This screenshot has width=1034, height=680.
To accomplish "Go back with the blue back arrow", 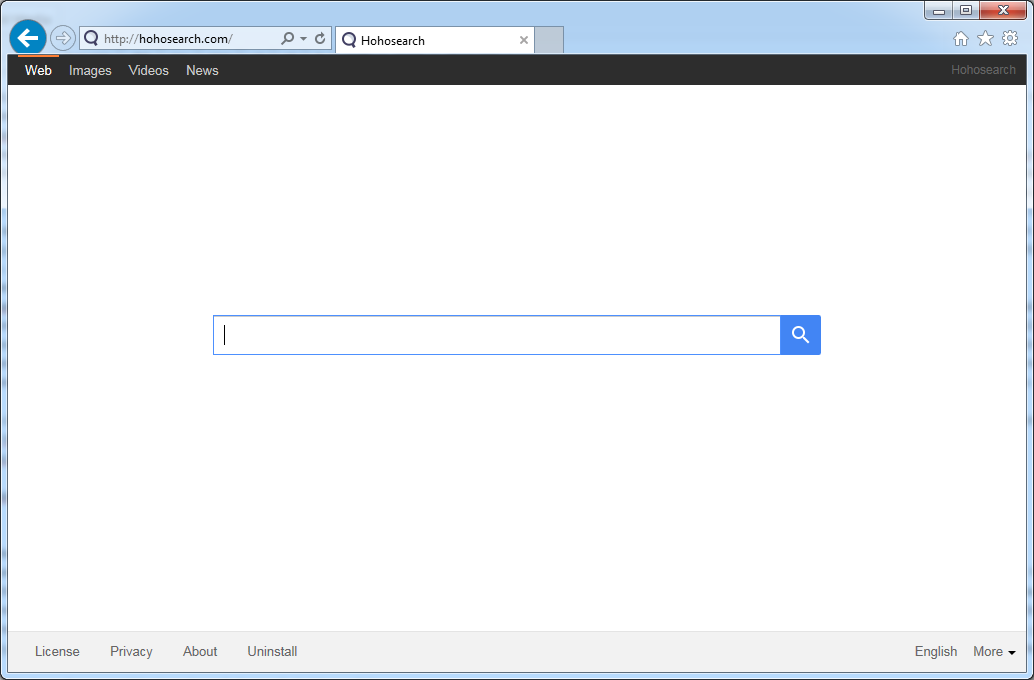I will point(28,38).
